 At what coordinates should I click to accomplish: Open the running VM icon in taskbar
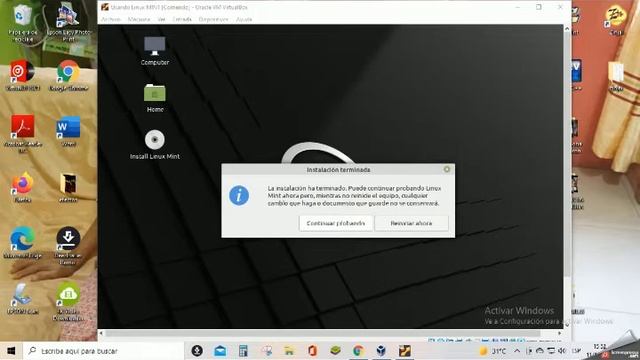click(404, 351)
